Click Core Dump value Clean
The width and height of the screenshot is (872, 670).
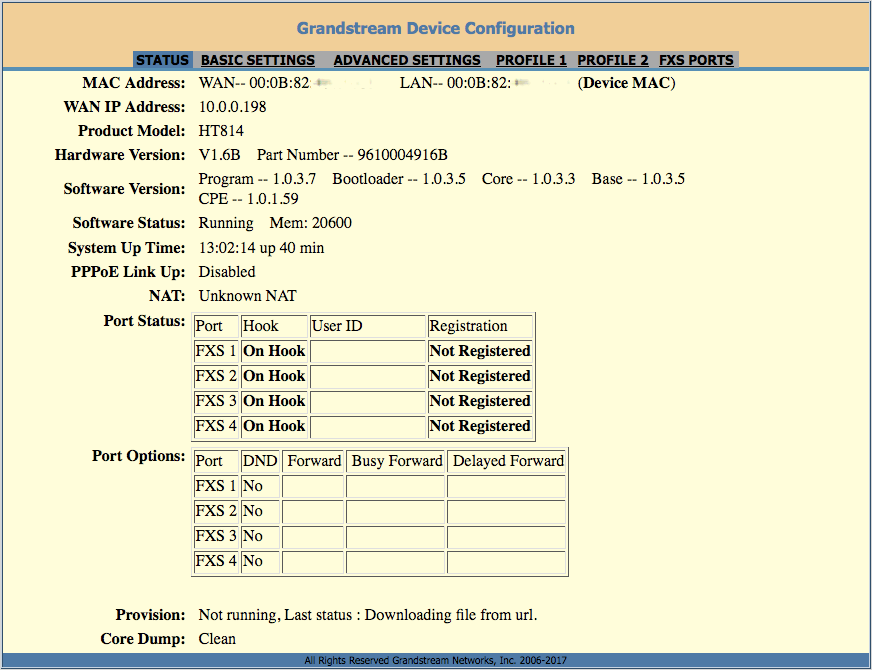coord(217,639)
